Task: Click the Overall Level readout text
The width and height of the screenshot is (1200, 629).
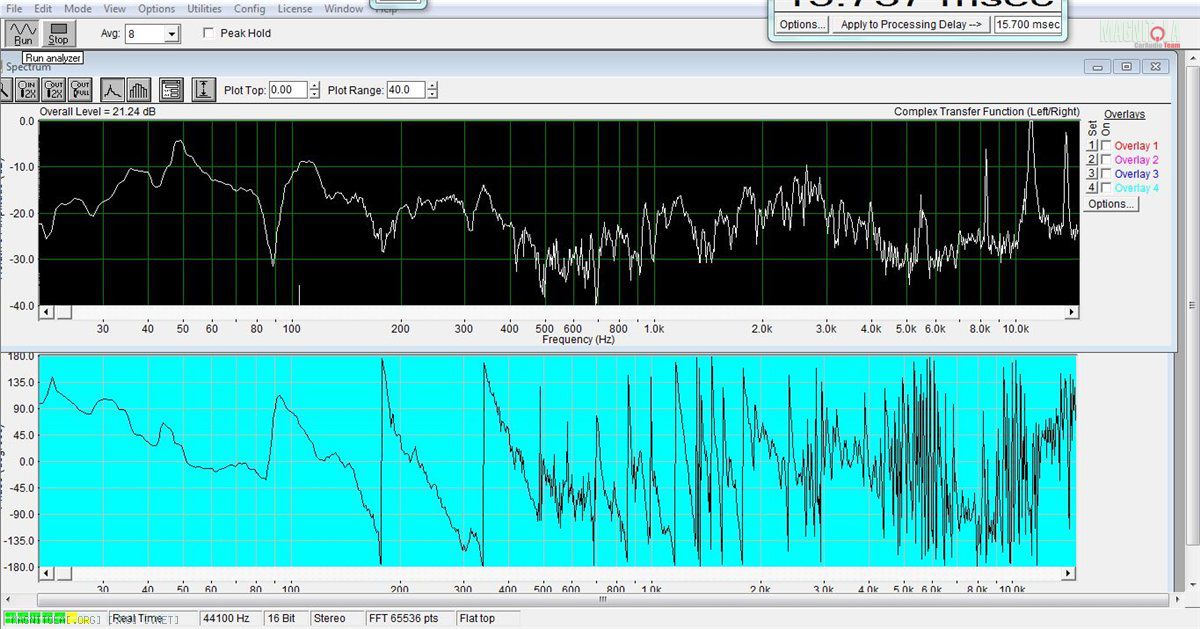Action: pos(97,112)
